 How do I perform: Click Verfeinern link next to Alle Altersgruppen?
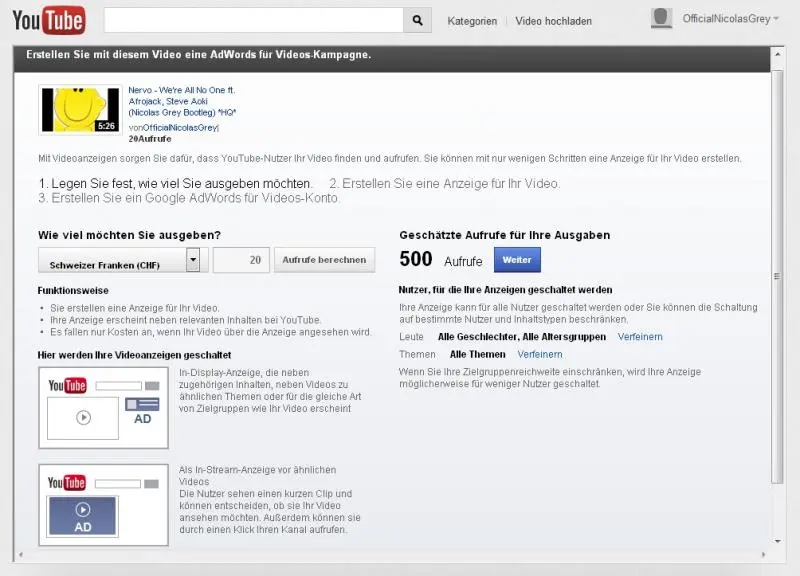tap(640, 337)
